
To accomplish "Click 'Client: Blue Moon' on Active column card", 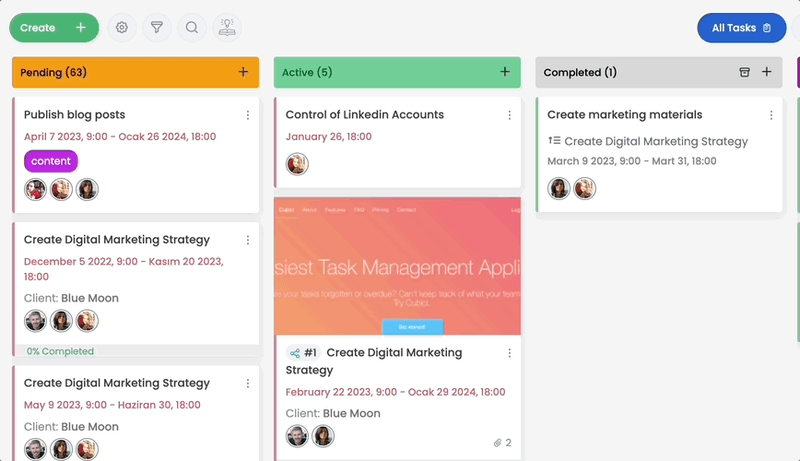I will 333,414.
